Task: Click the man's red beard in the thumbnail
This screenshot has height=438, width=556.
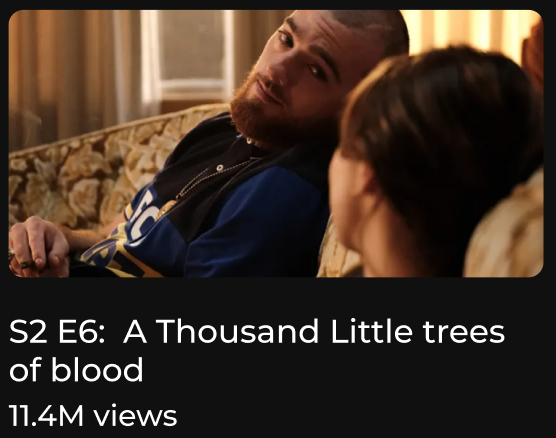Action: [x=269, y=117]
